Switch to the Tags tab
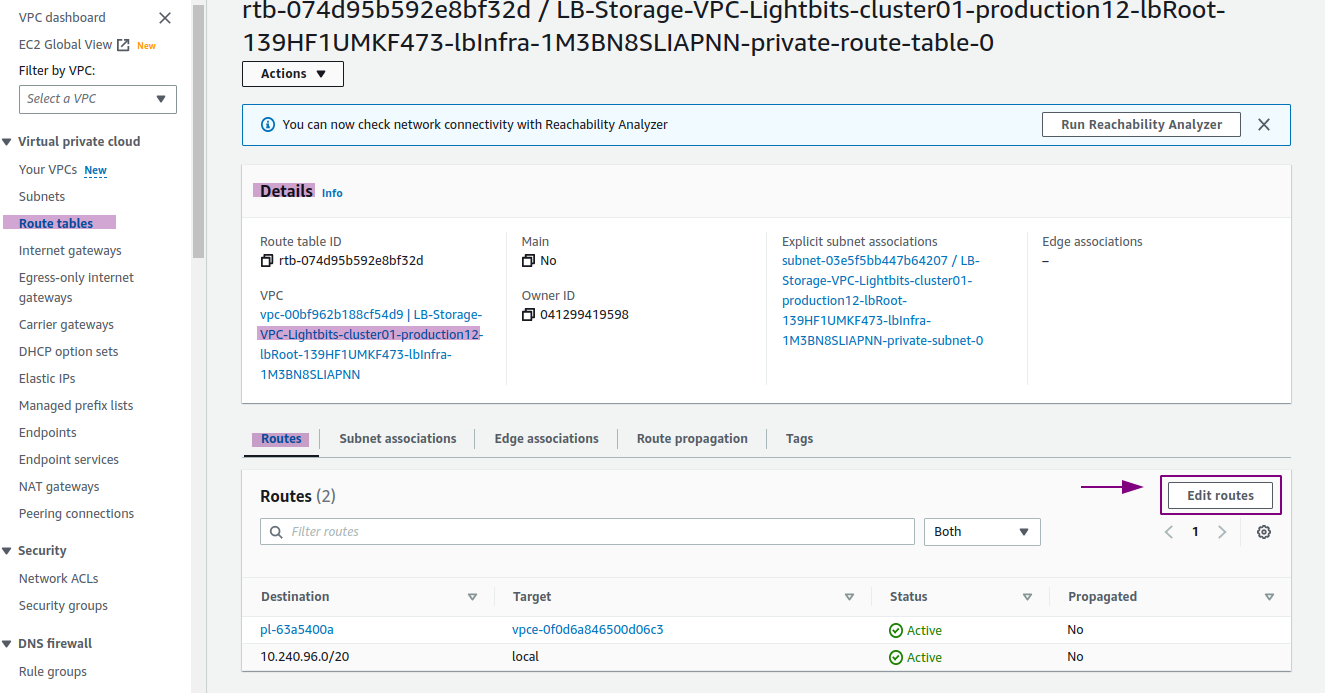The width and height of the screenshot is (1325, 693). point(800,439)
